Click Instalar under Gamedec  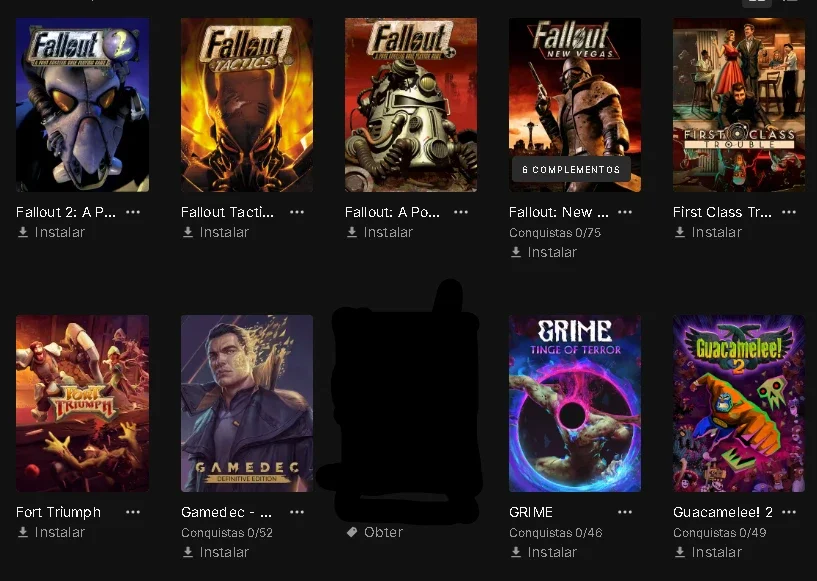click(x=215, y=552)
